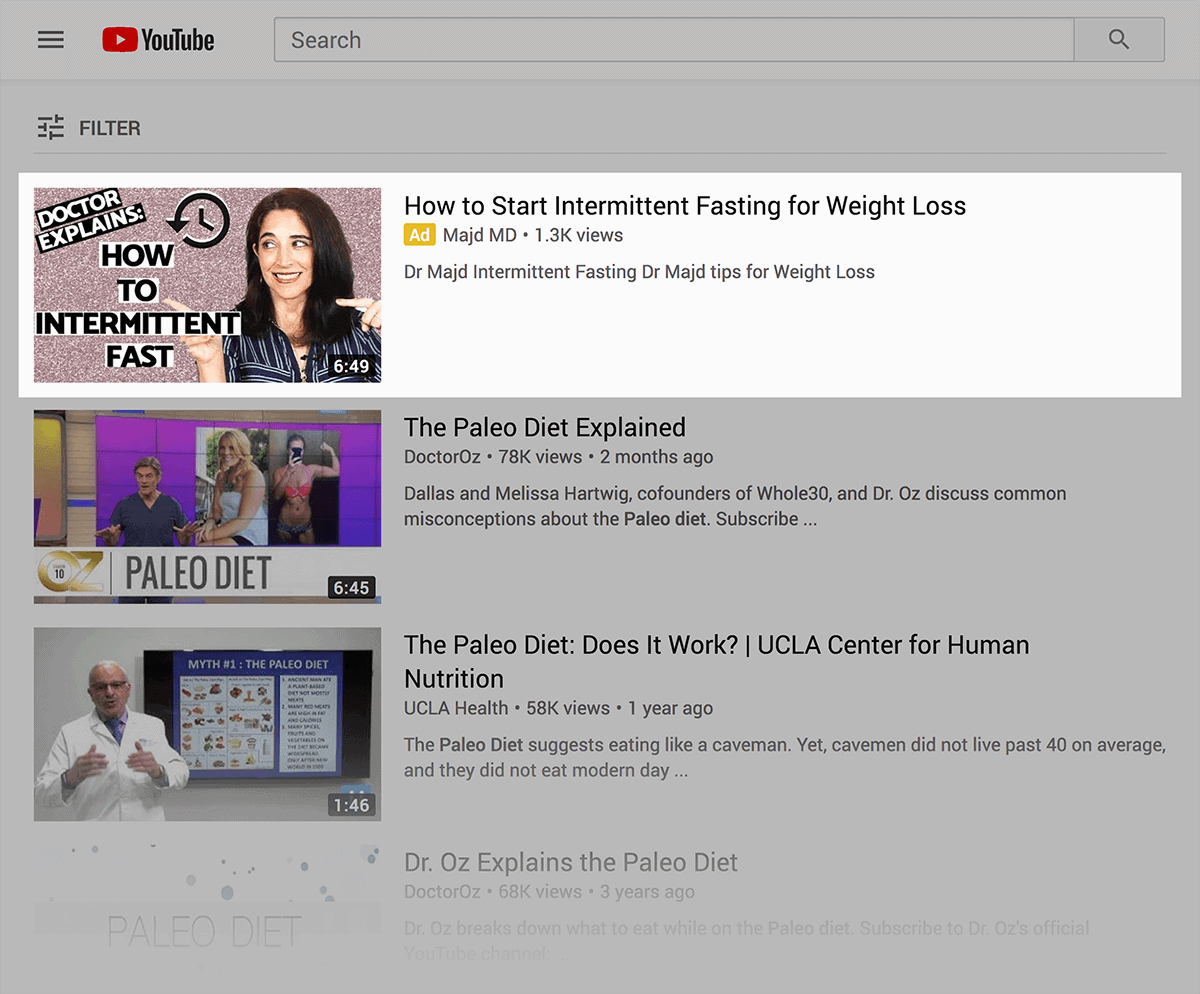The image size is (1200, 994).
Task: Go to YouTube home via logo
Action: click(158, 40)
